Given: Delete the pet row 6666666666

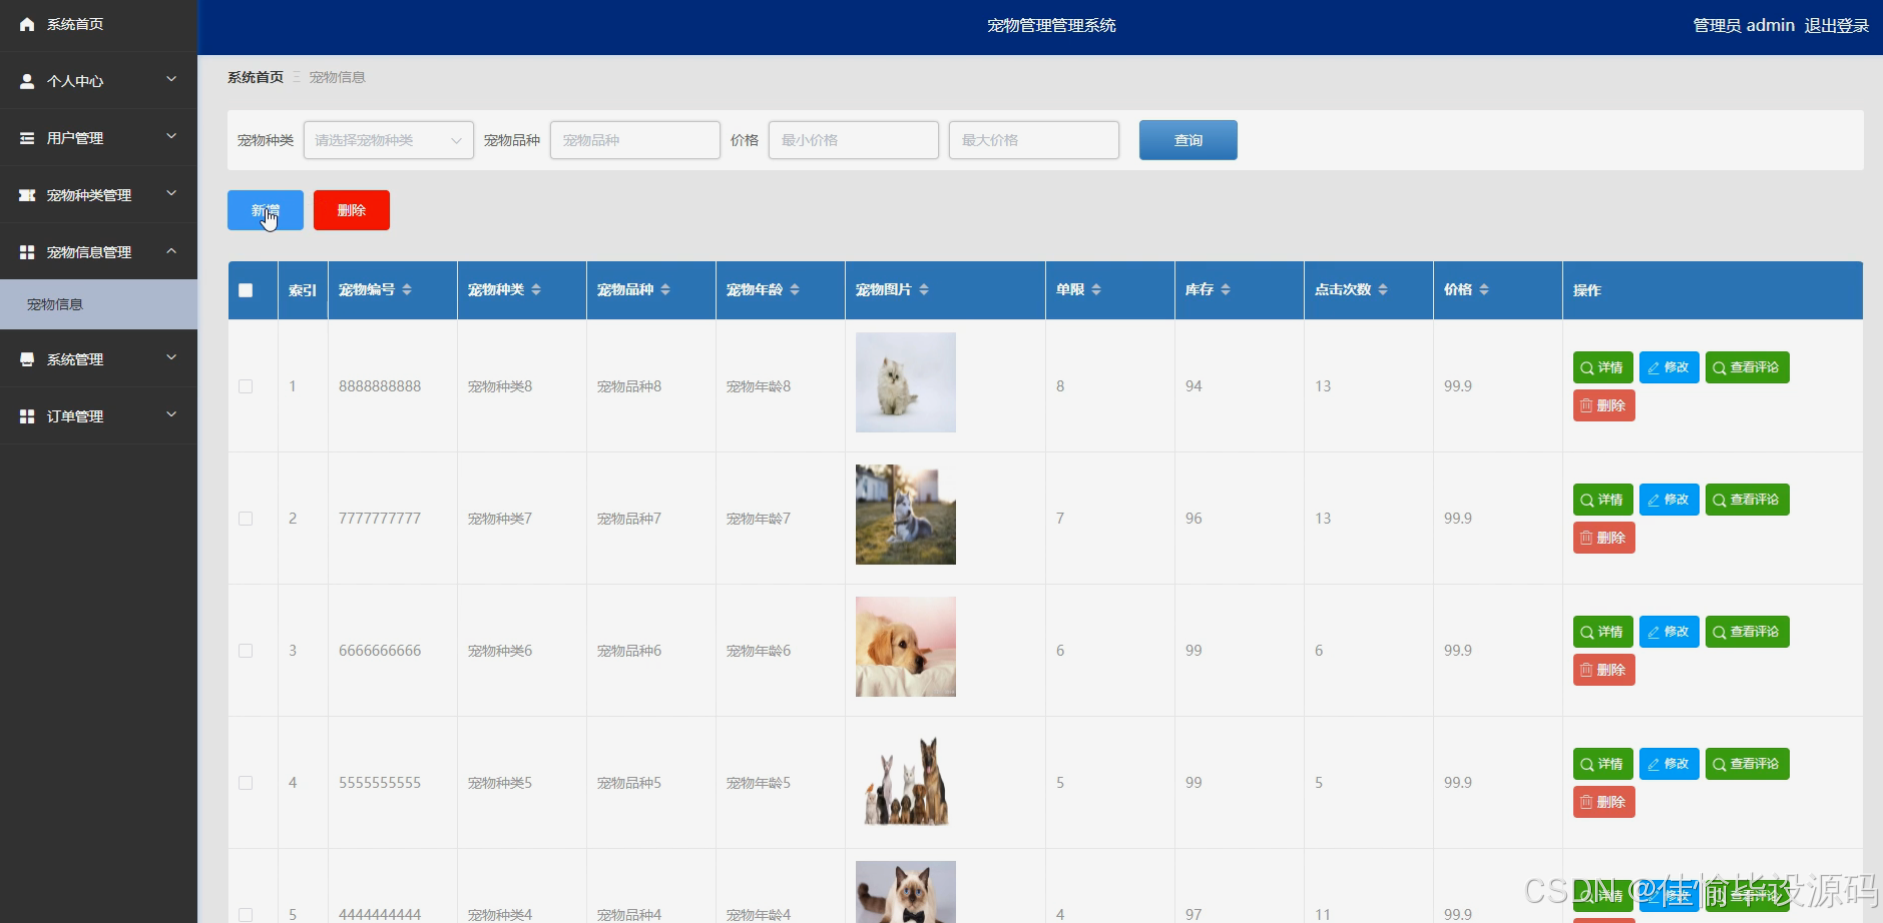Looking at the screenshot, I should pos(1604,669).
